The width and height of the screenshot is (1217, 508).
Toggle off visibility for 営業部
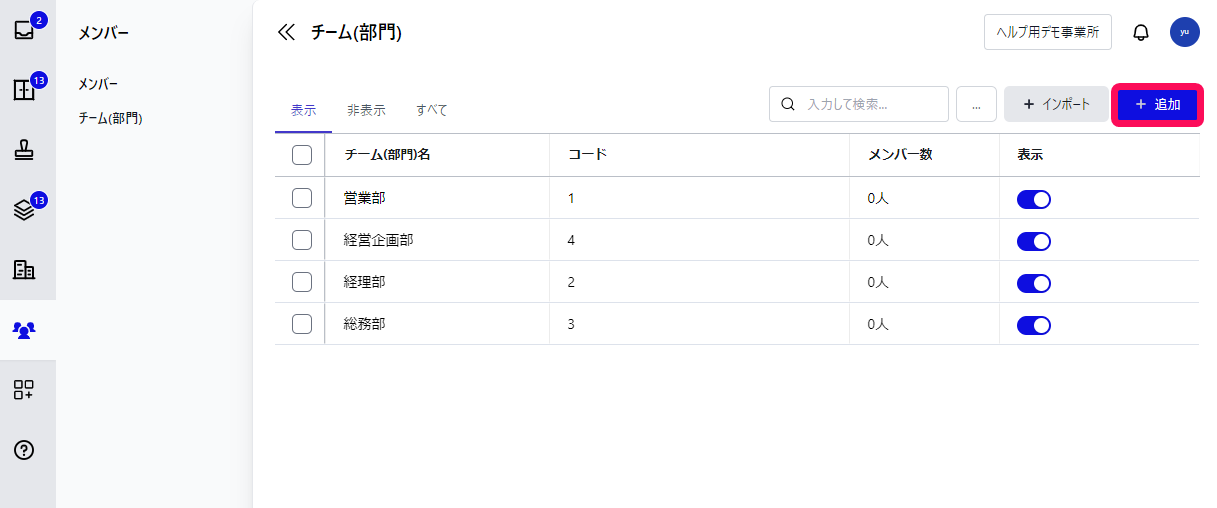coord(1033,199)
